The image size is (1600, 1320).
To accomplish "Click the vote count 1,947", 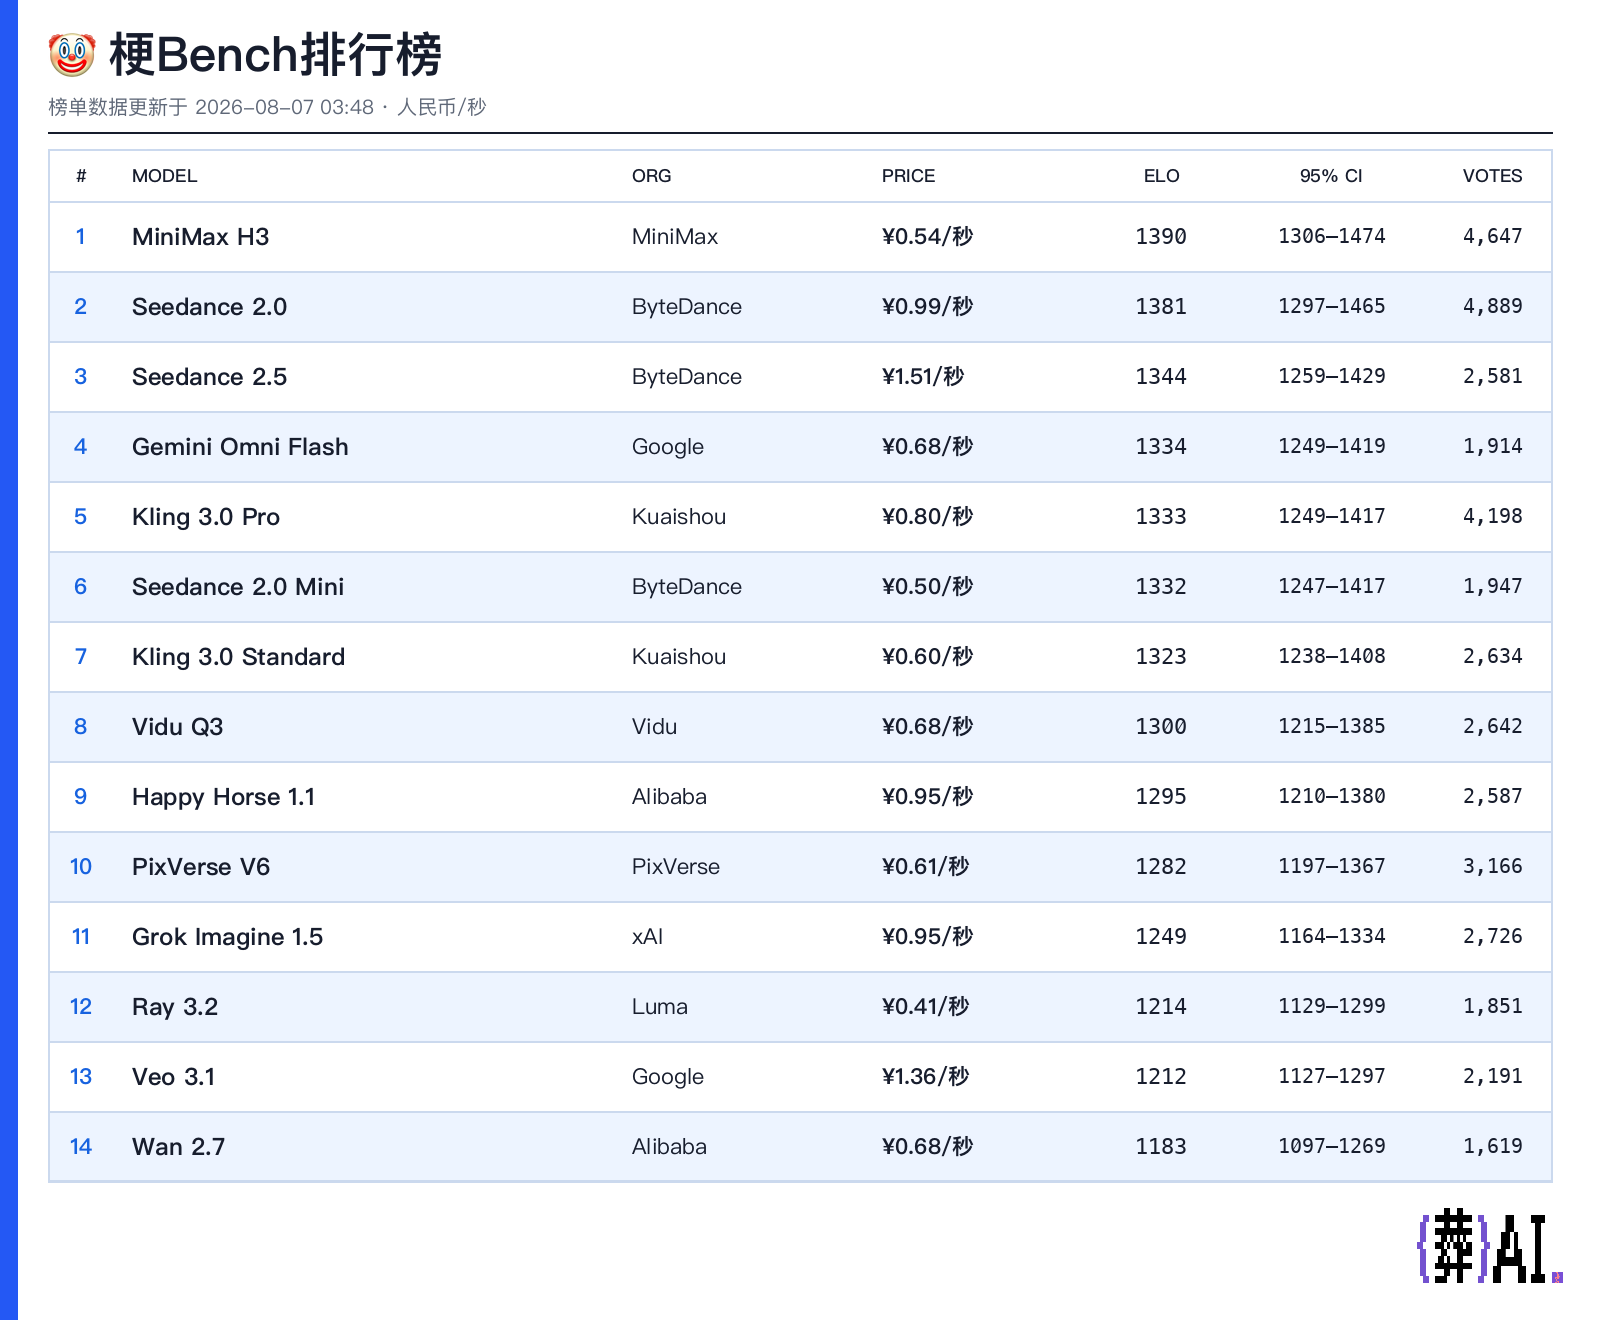I will tap(1493, 587).
